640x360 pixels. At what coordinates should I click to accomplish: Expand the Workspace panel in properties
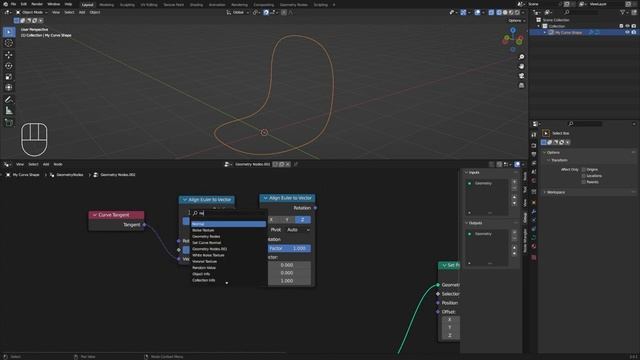[x=544, y=192]
